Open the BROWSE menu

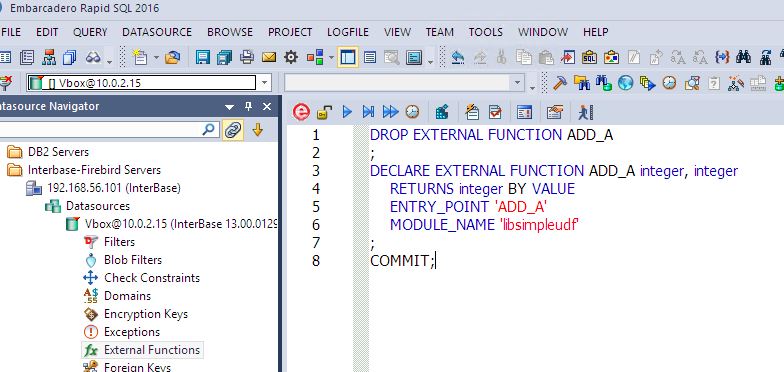(230, 32)
